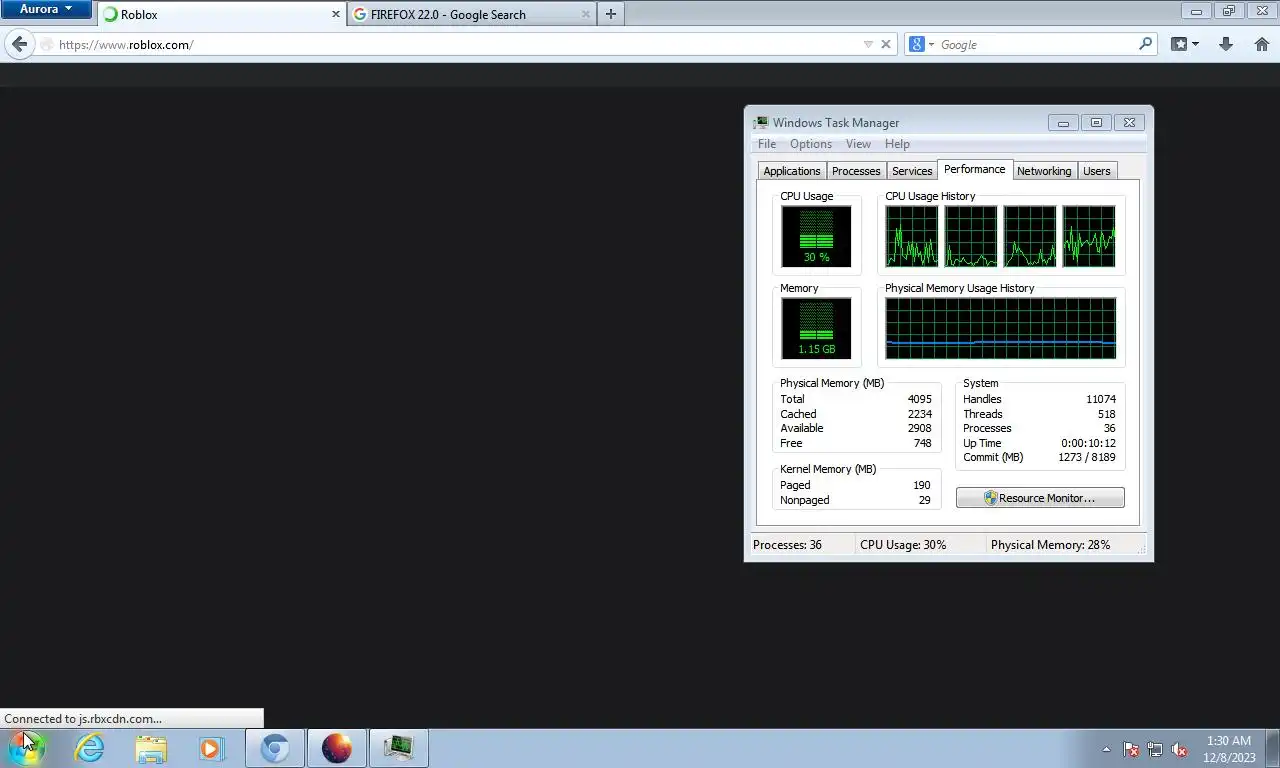This screenshot has height=768, width=1280.
Task: Launch Internet Explorer from taskbar
Action: (x=89, y=748)
